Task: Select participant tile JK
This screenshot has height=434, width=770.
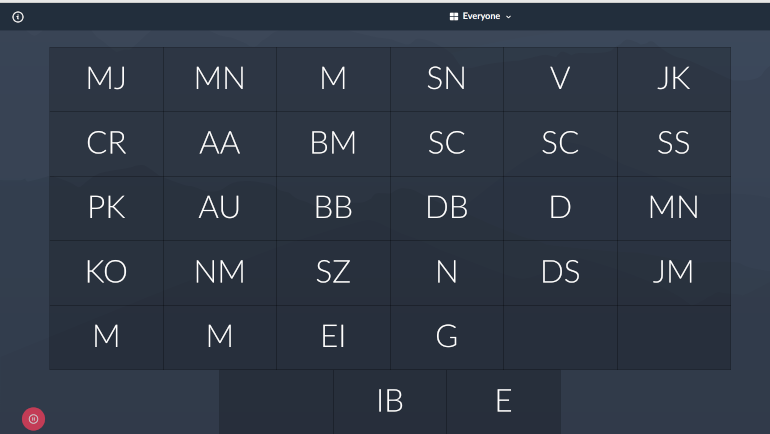Action: 674,79
